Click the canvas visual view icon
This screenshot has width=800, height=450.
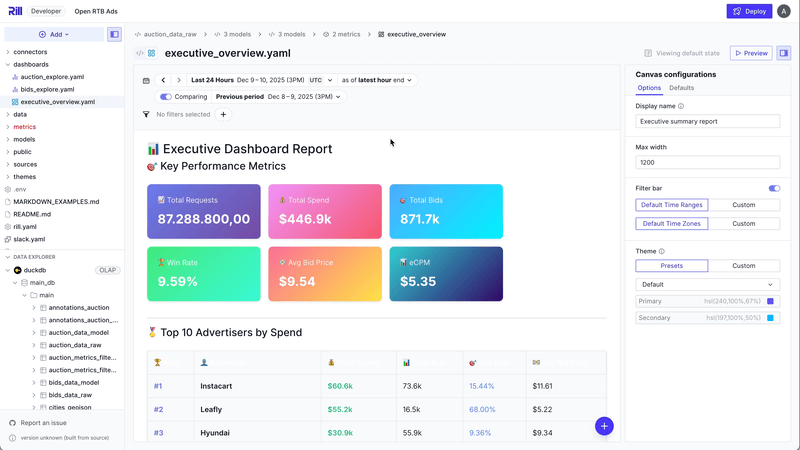[x=151, y=53]
